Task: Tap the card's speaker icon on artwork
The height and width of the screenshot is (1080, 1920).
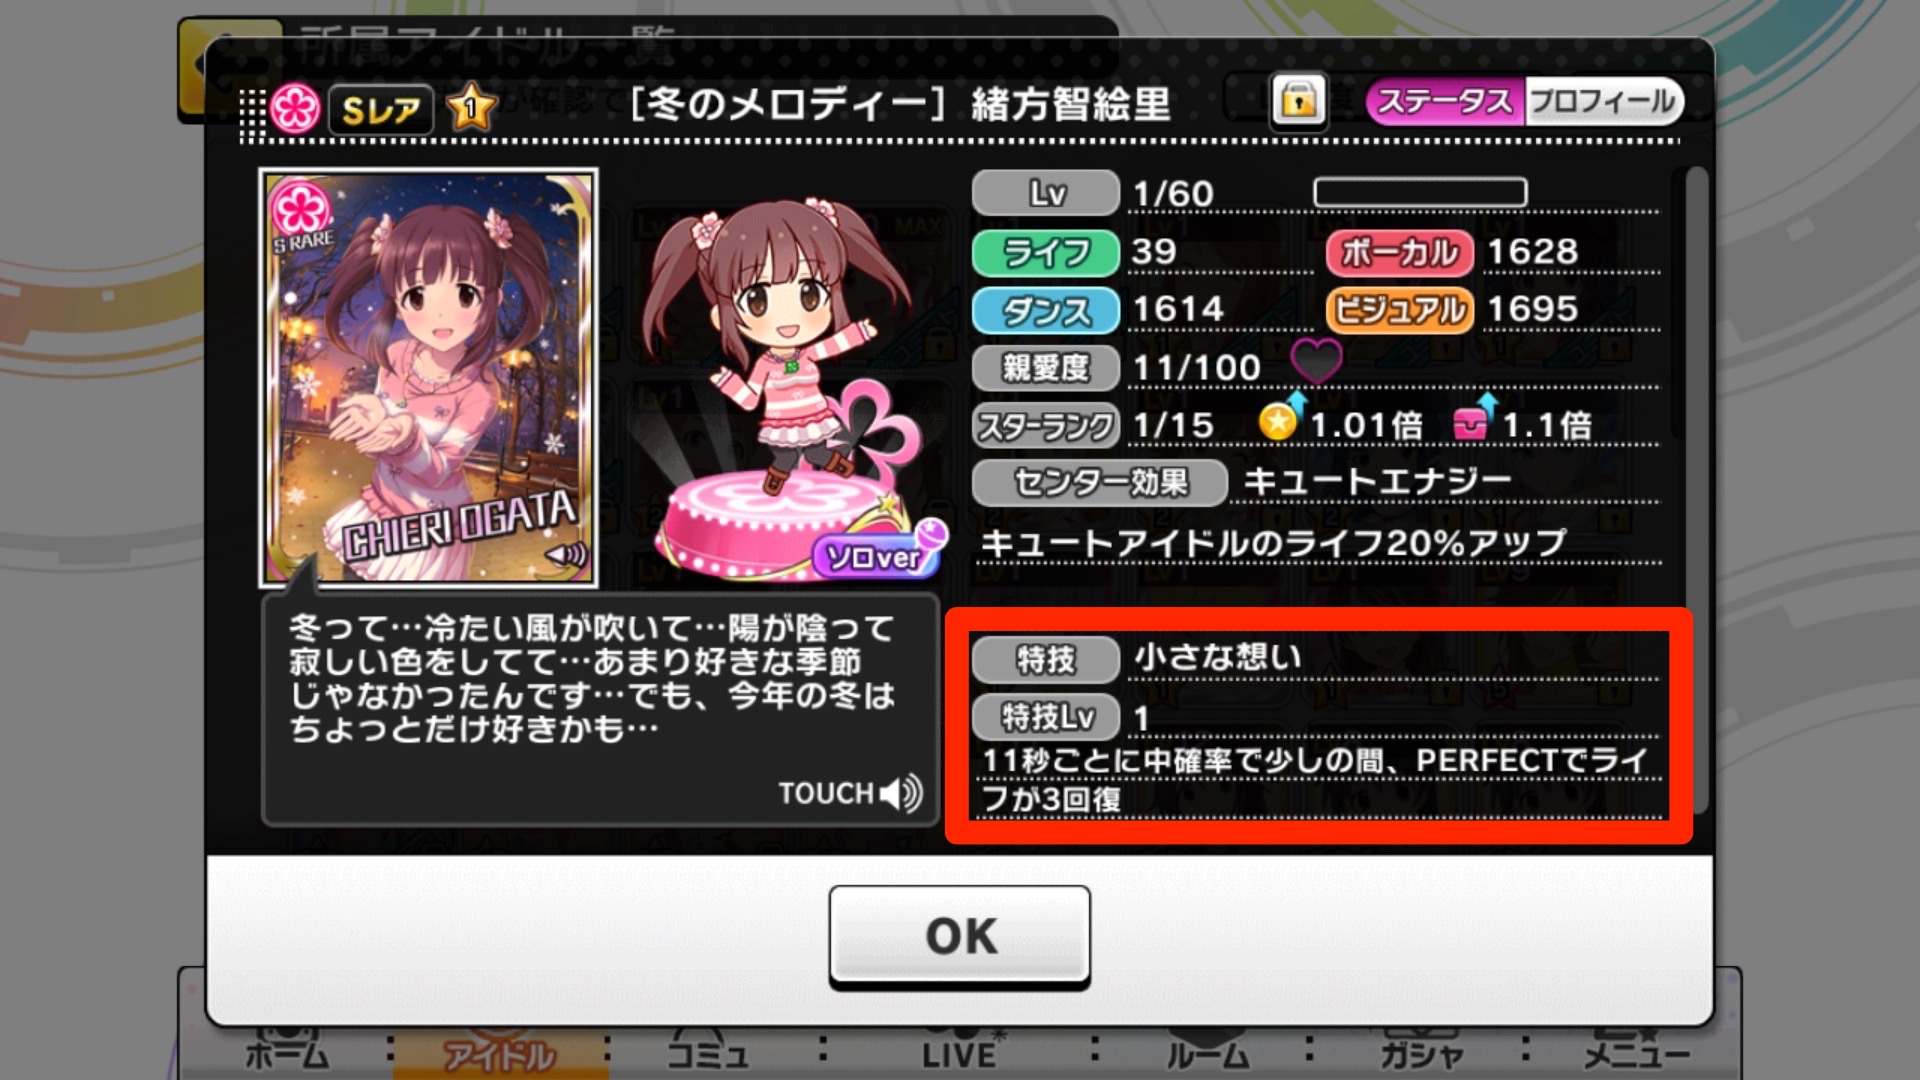Action: [567, 555]
